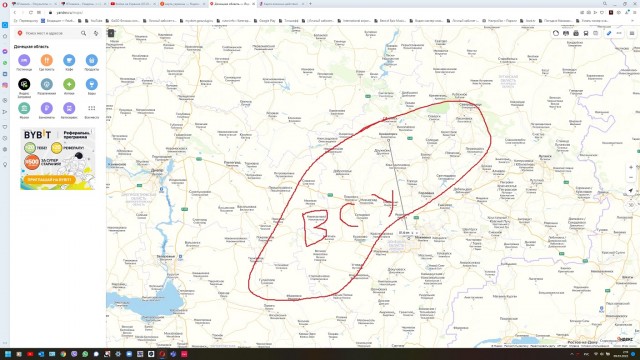Select the Бары (bars) category icon
This screenshot has width=640, height=360.
[x=91, y=84]
